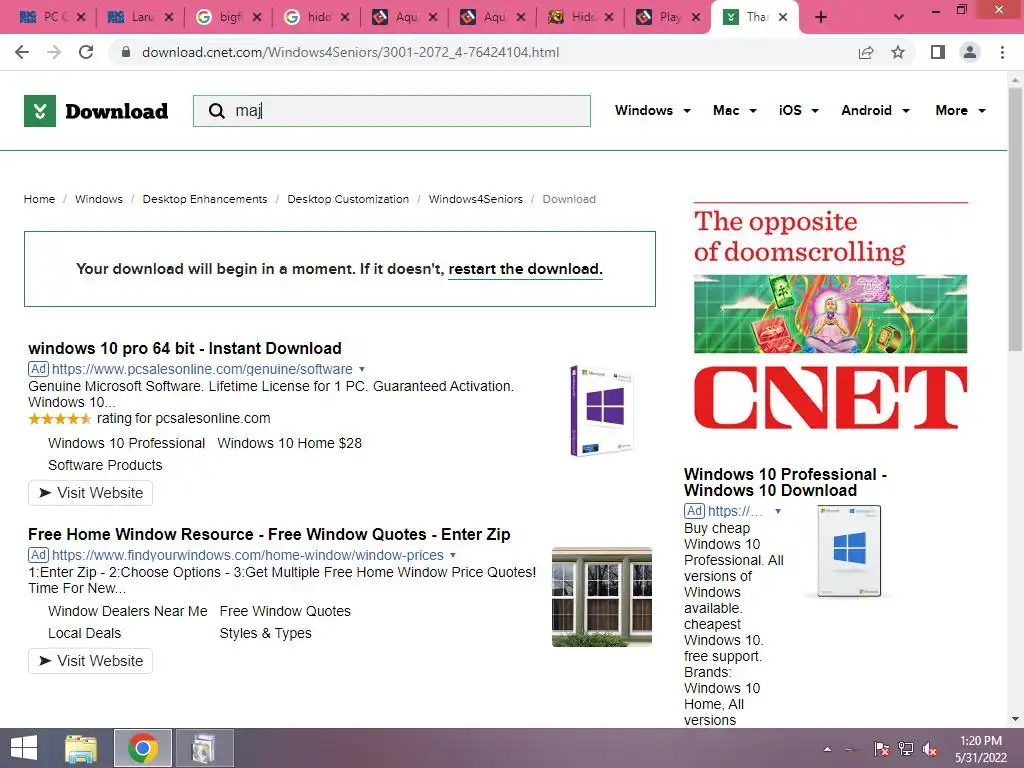This screenshot has height=768, width=1024.
Task: Open Chrome three-dot menu
Action: 1002,52
